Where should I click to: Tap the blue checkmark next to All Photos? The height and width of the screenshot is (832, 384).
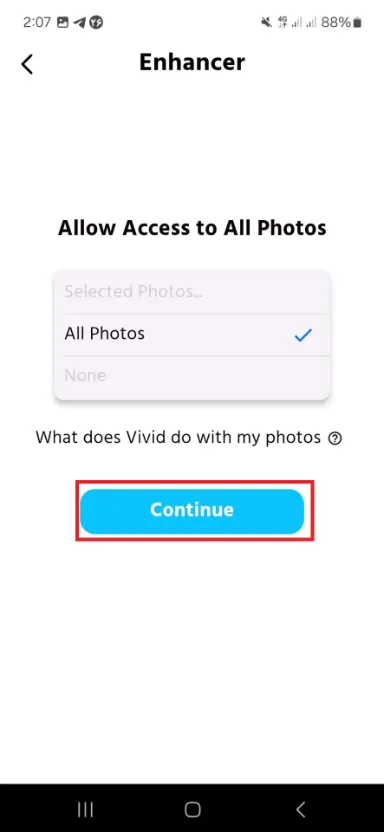(303, 335)
